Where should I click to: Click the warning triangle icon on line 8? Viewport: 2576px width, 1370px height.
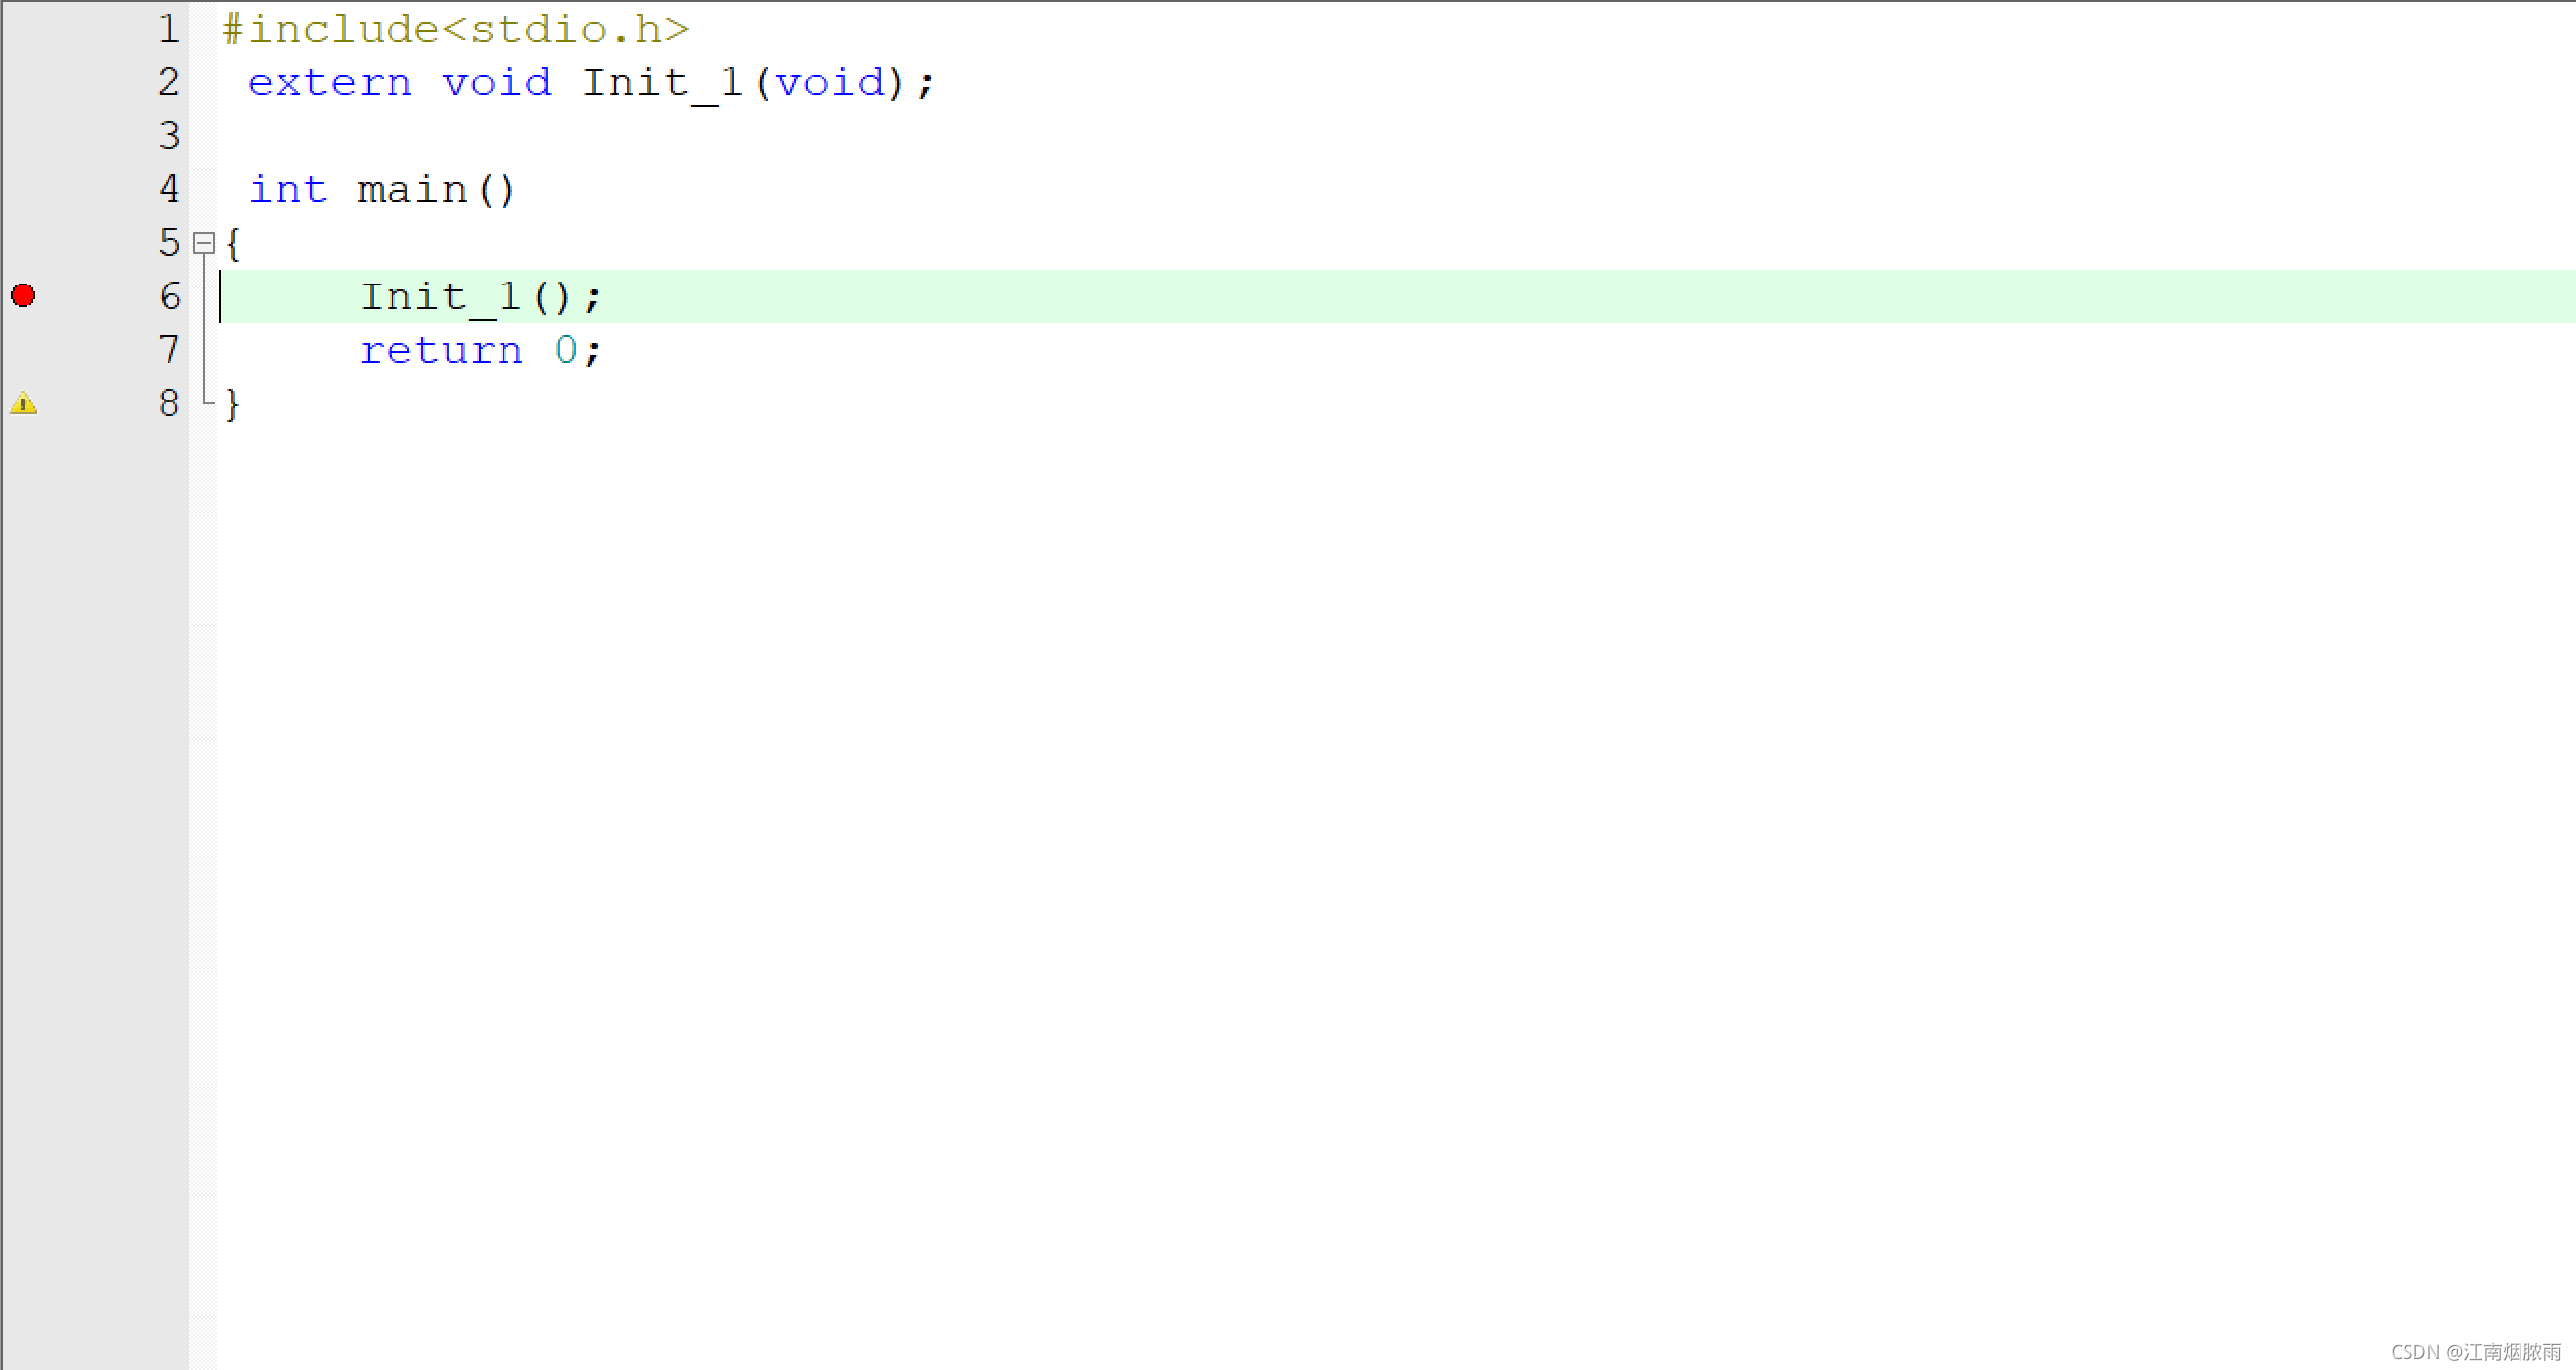click(22, 403)
